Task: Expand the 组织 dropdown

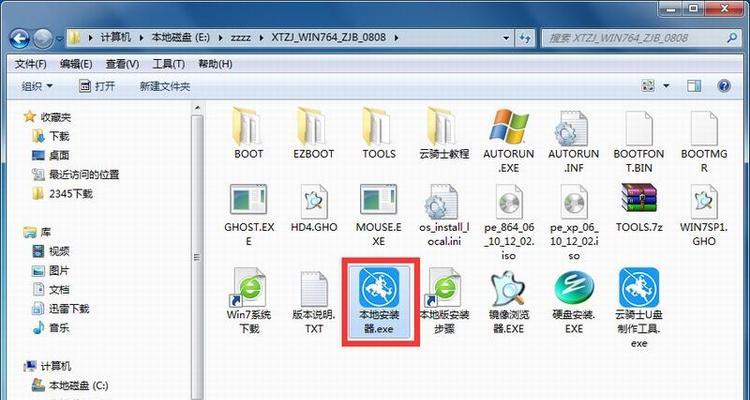Action: [x=37, y=86]
